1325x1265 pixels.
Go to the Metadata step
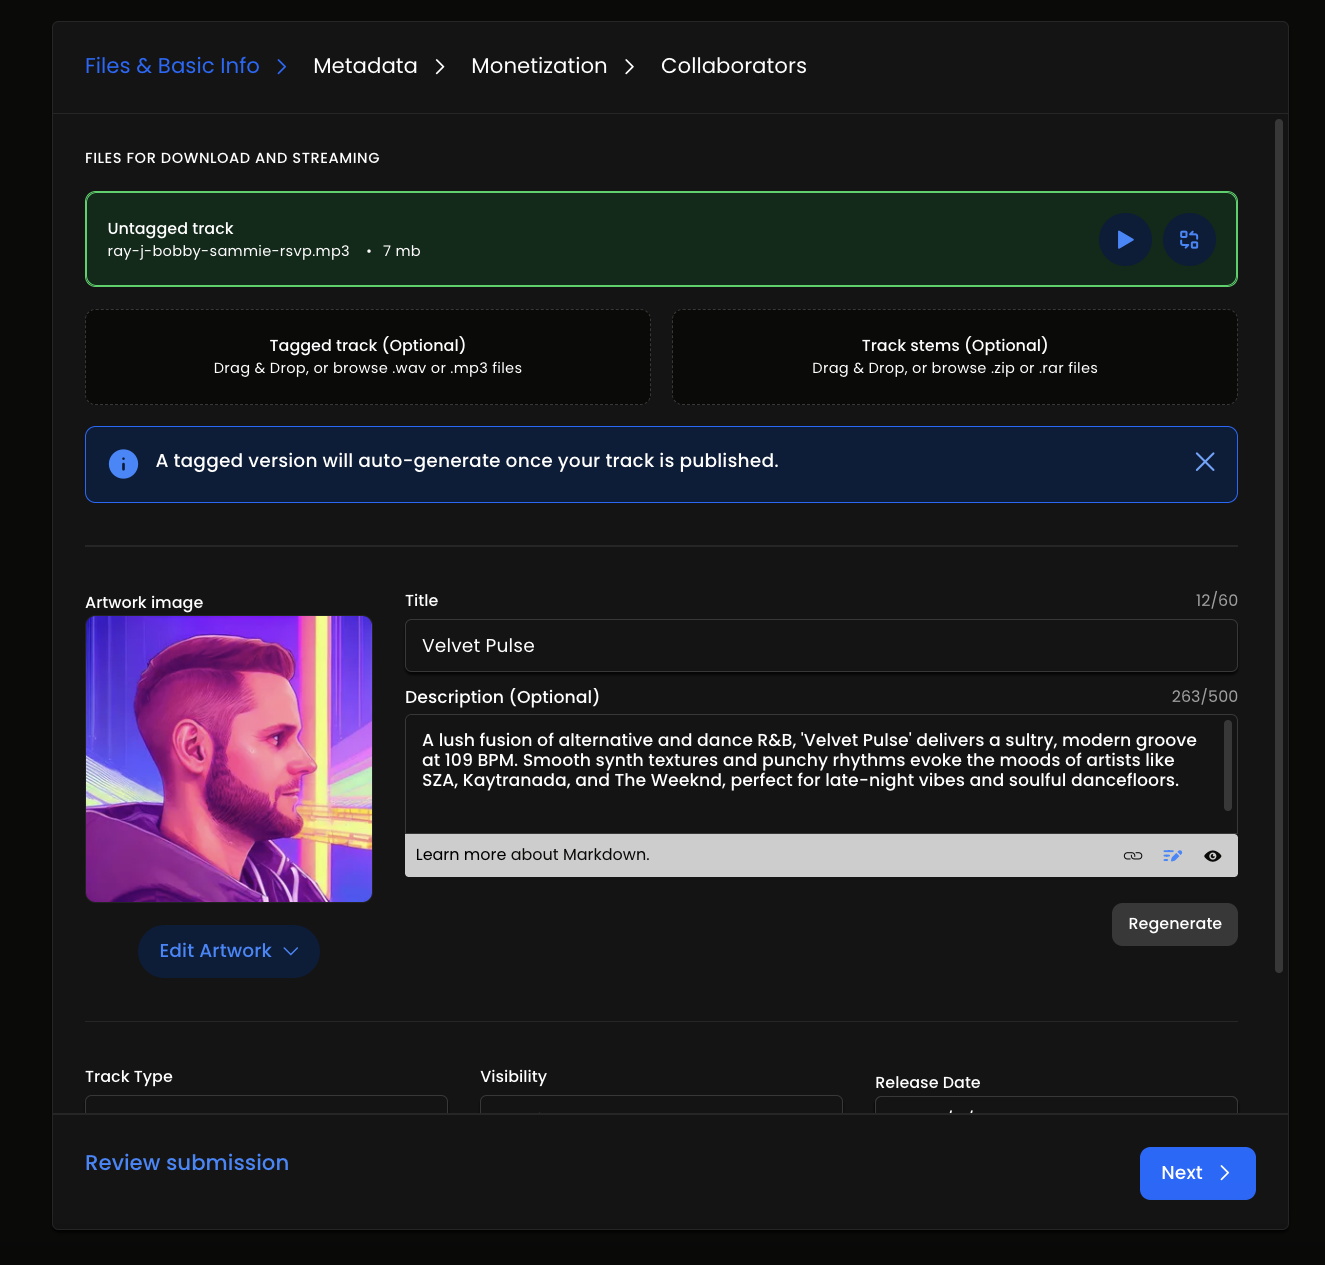tap(365, 66)
